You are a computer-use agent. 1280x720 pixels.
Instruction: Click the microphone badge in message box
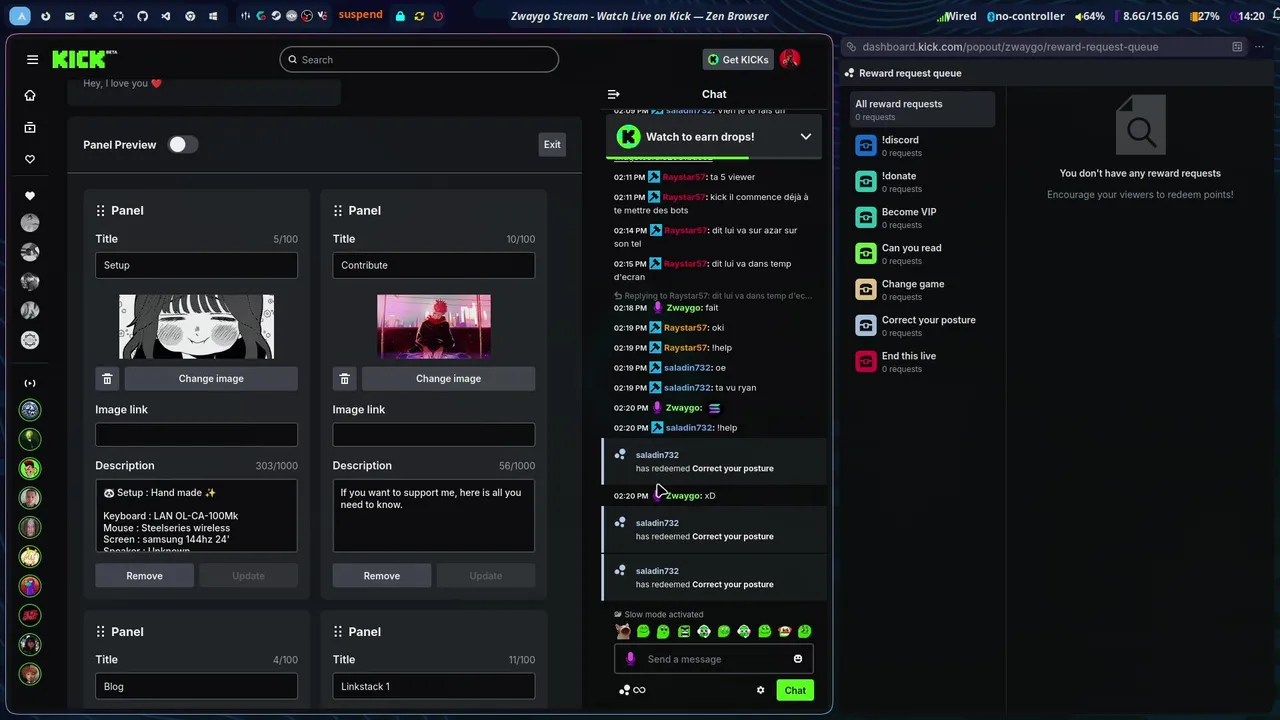(x=630, y=659)
